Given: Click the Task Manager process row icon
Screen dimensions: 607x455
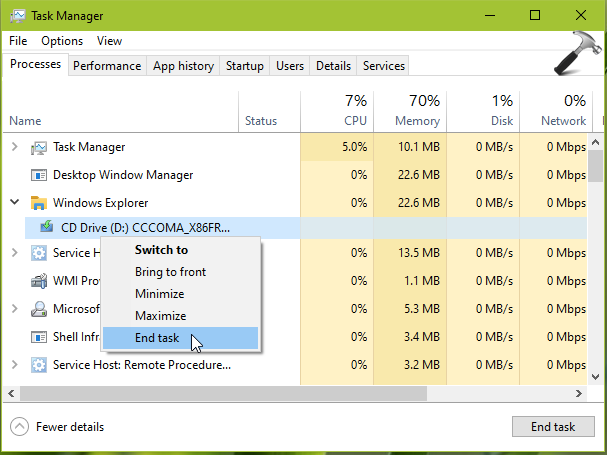Looking at the screenshot, I should [39, 148].
